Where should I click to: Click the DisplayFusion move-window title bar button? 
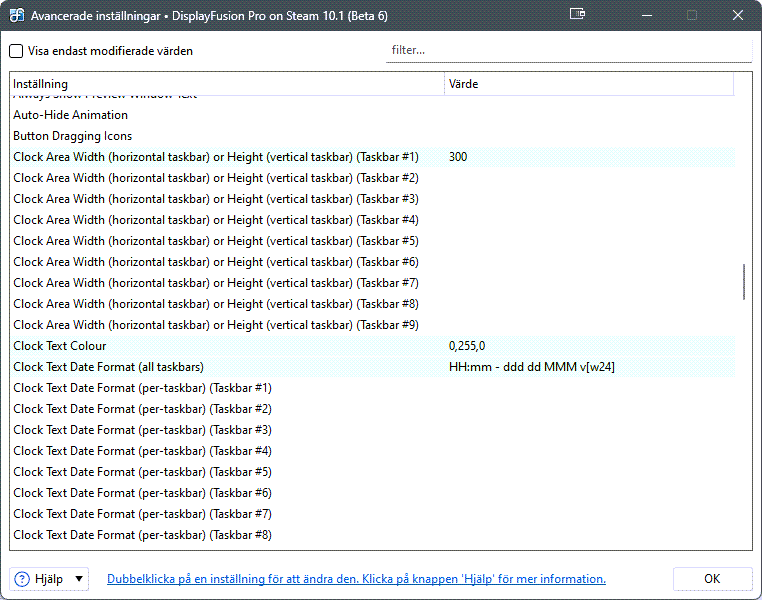(x=577, y=15)
